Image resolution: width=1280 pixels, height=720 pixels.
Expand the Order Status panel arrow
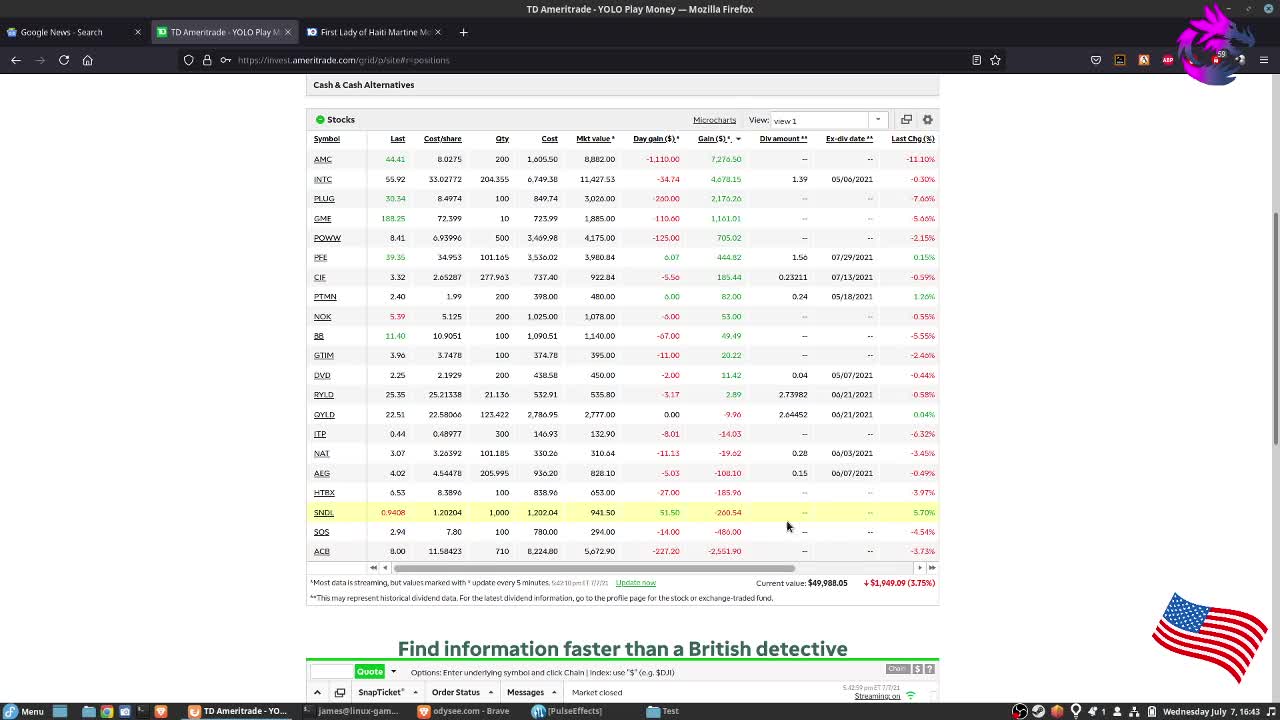(490, 692)
